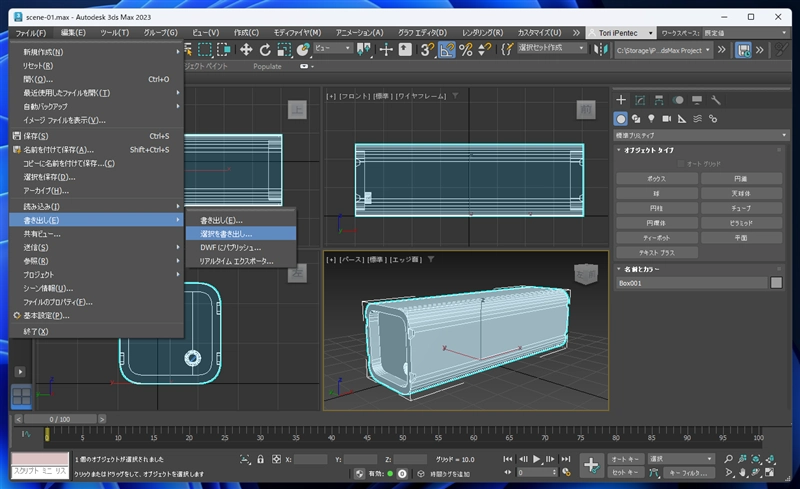This screenshot has width=800, height=489.
Task: Click the Box primitive button
Action: coord(657,179)
